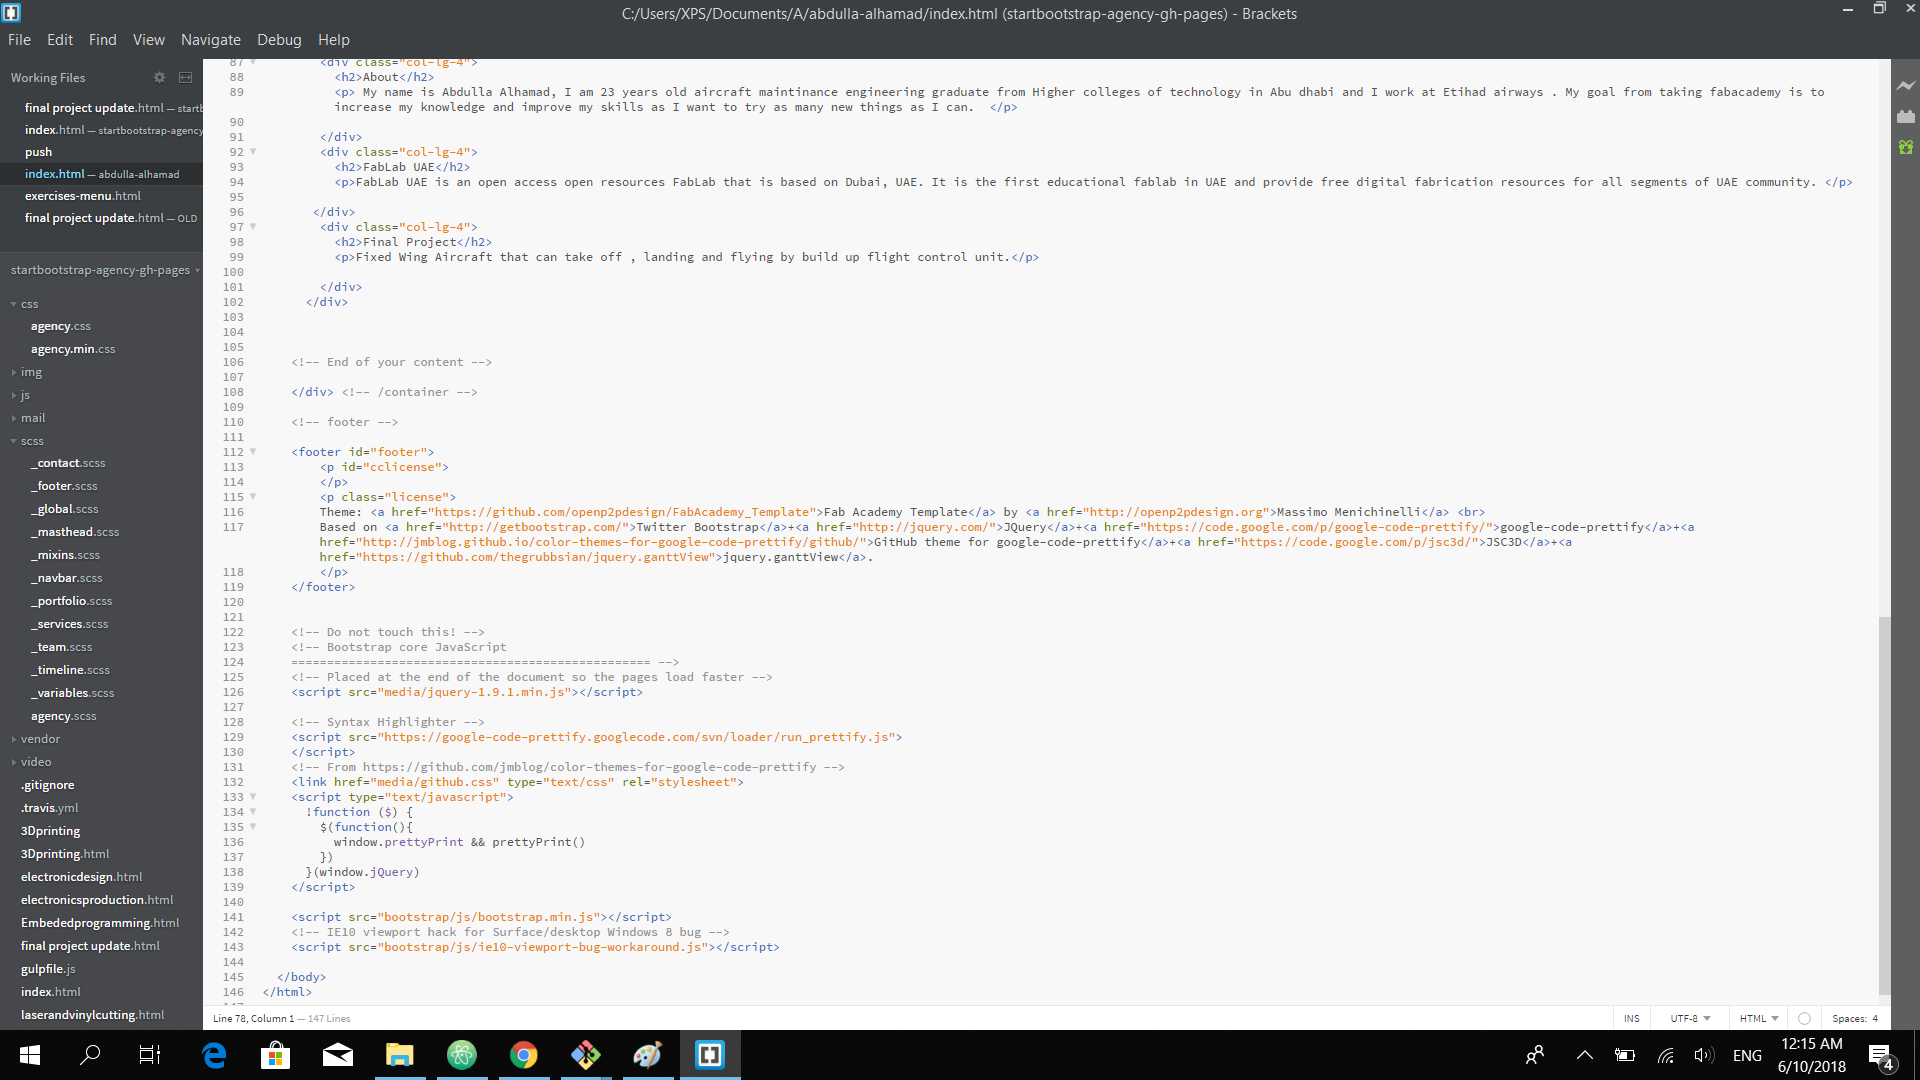This screenshot has height=1080, width=1920.
Task: Click the taskbar clock and date
Action: click(x=1812, y=1055)
